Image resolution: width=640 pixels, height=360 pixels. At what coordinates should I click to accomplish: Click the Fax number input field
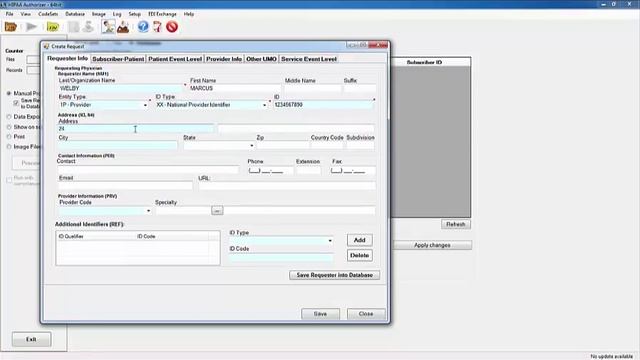pyautogui.click(x=353, y=171)
